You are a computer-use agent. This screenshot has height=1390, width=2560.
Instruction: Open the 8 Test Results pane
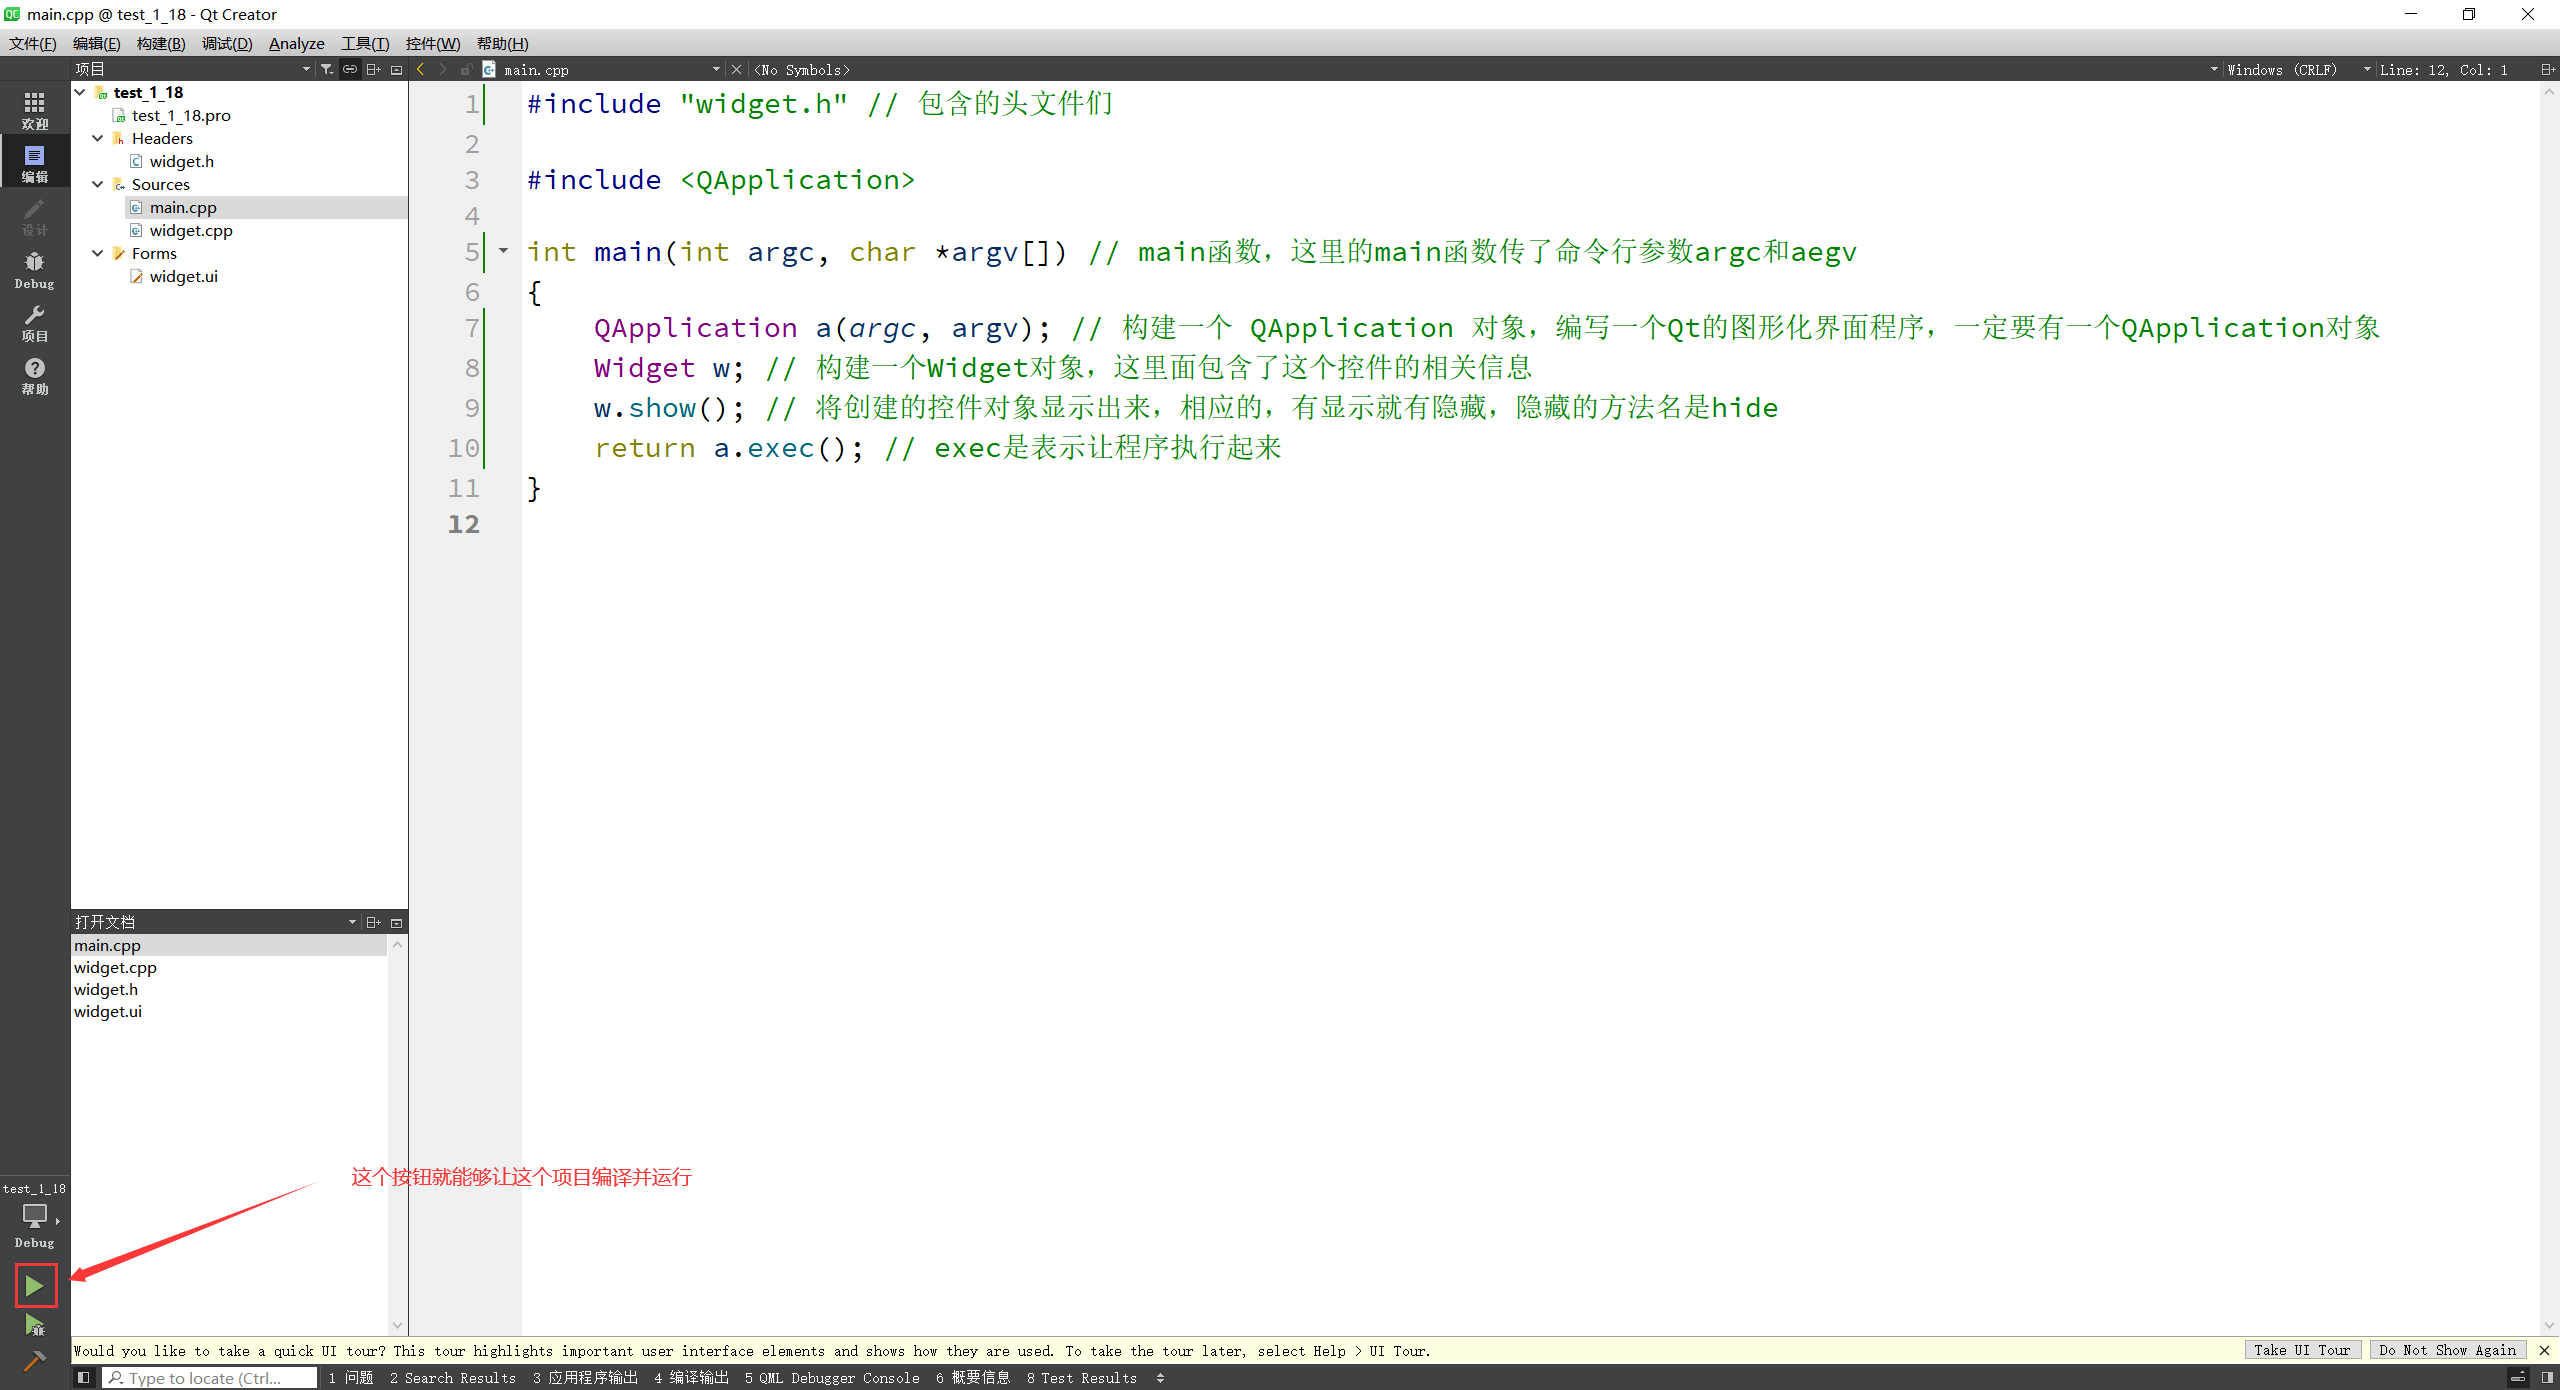point(1082,1378)
